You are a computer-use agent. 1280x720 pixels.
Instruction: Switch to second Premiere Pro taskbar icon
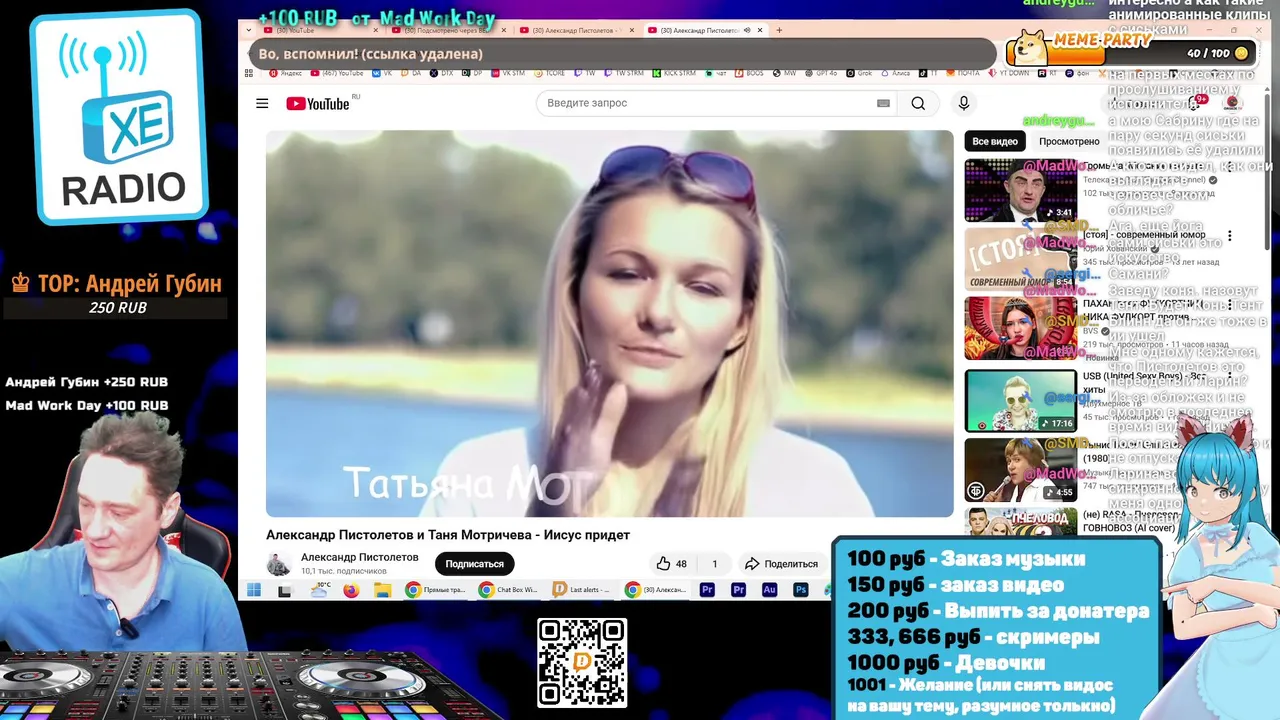(738, 590)
